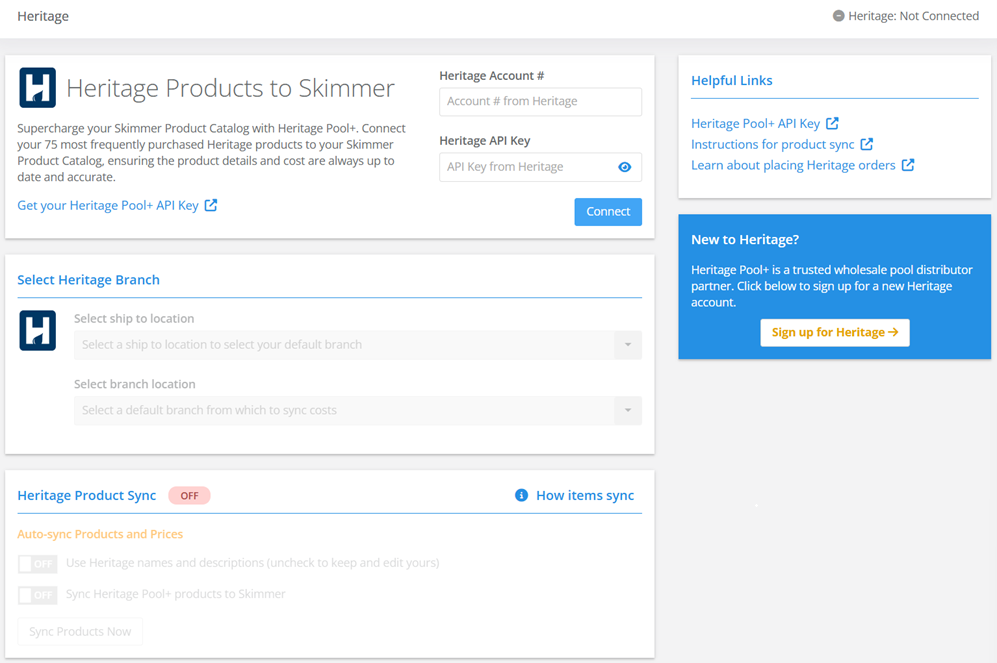The image size is (997, 663).
Task: Focus the Heritage API Key input field
Action: [x=540, y=167]
